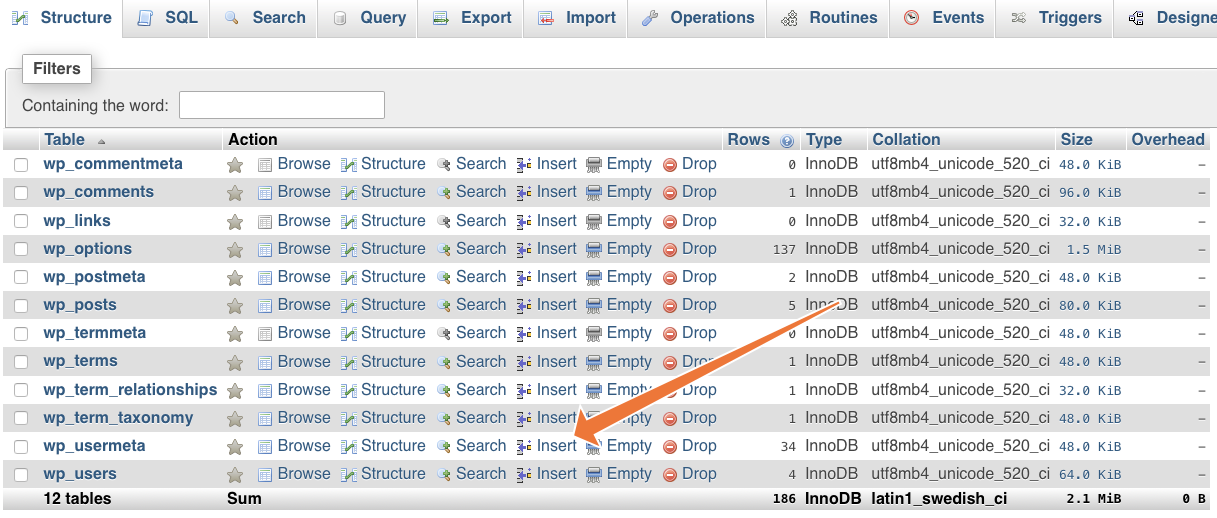Select the wp_options row checkbox

pyautogui.click(x=21, y=250)
